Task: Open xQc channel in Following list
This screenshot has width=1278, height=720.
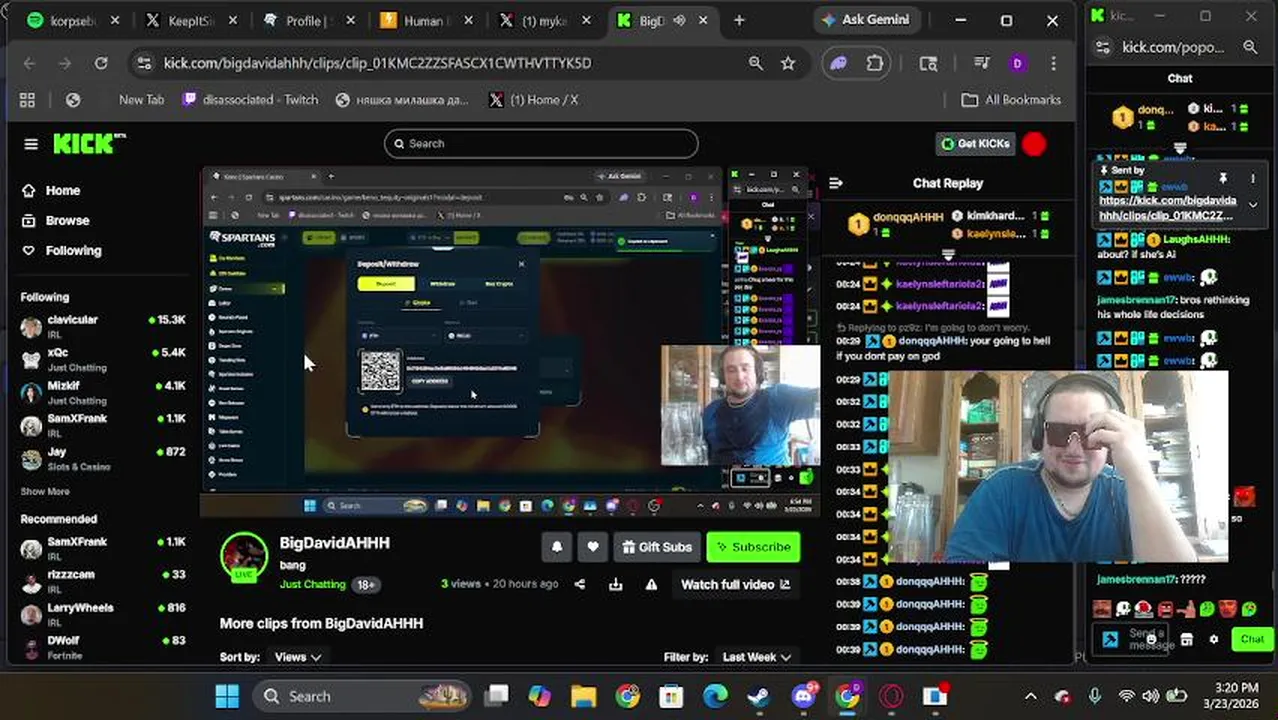Action: coord(103,359)
